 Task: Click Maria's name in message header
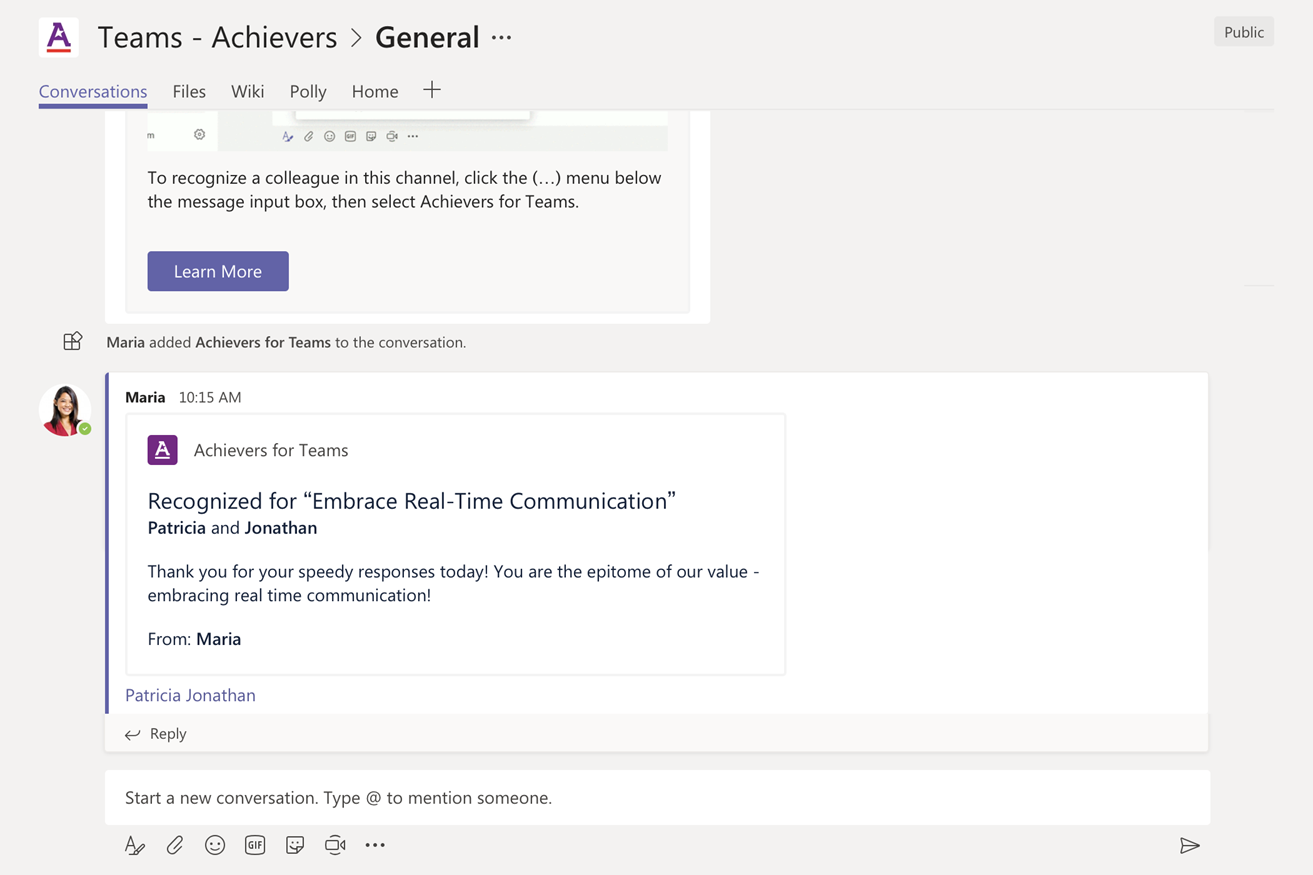click(145, 397)
